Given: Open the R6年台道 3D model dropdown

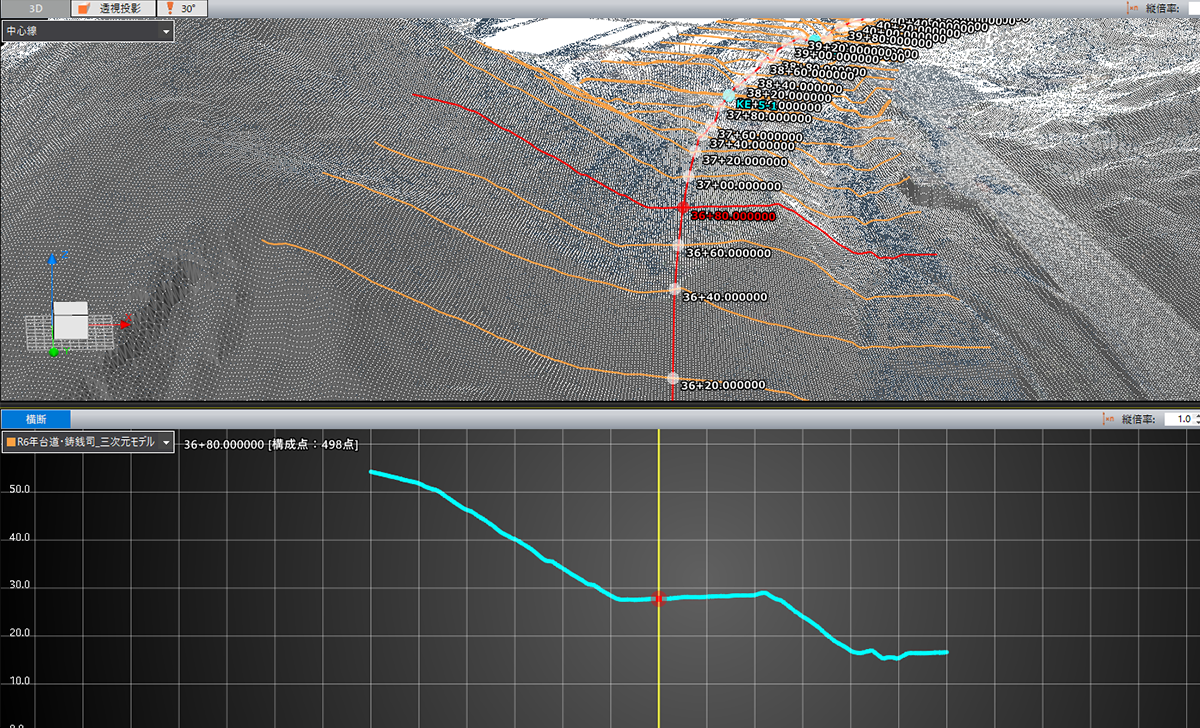Looking at the screenshot, I should [88, 442].
